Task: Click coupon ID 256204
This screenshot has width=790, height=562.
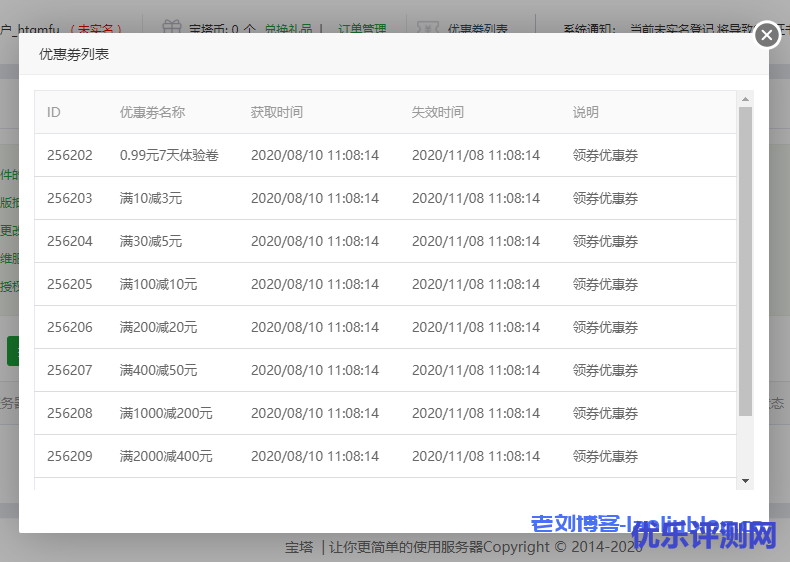Action: pyautogui.click(x=70, y=241)
